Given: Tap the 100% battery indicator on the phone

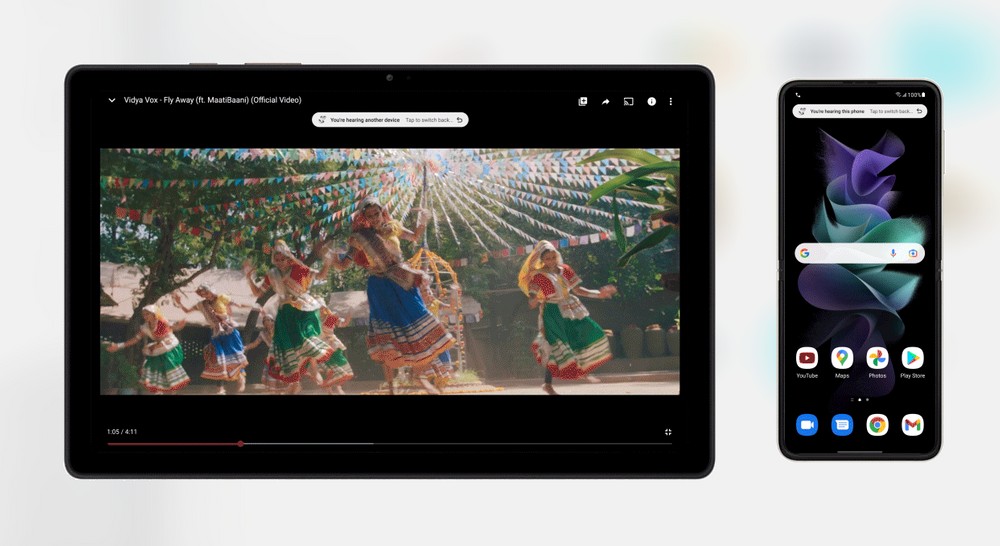Looking at the screenshot, I should point(916,94).
